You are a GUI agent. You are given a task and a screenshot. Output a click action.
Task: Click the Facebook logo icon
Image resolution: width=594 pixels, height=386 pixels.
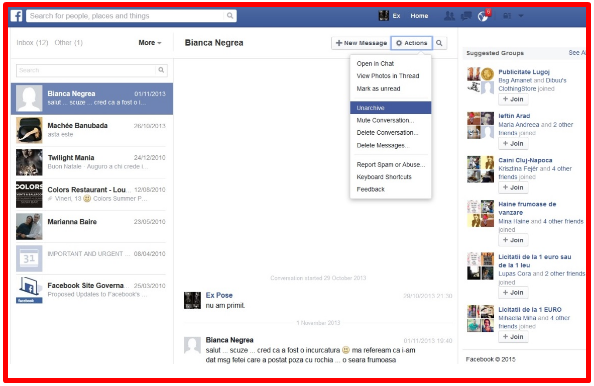coord(16,16)
